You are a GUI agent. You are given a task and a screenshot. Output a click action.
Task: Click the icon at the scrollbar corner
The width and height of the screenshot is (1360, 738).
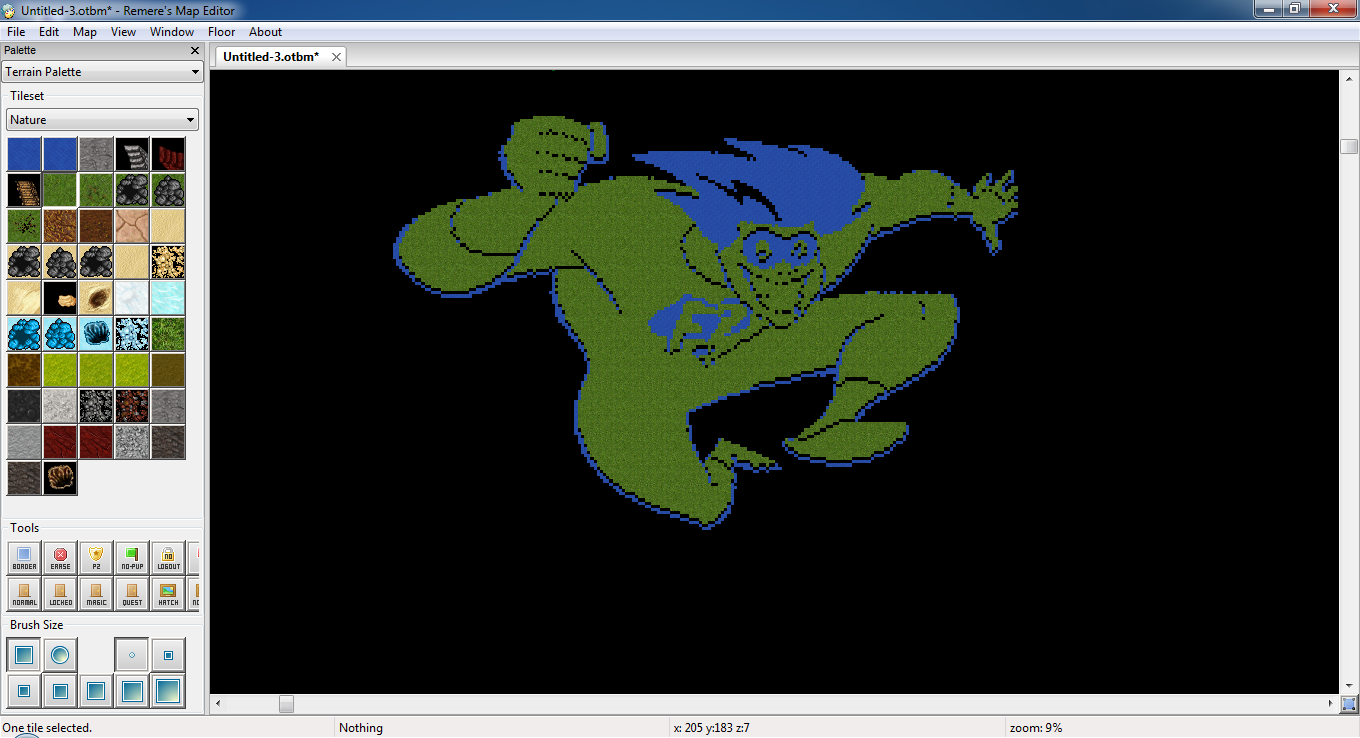click(x=1348, y=704)
